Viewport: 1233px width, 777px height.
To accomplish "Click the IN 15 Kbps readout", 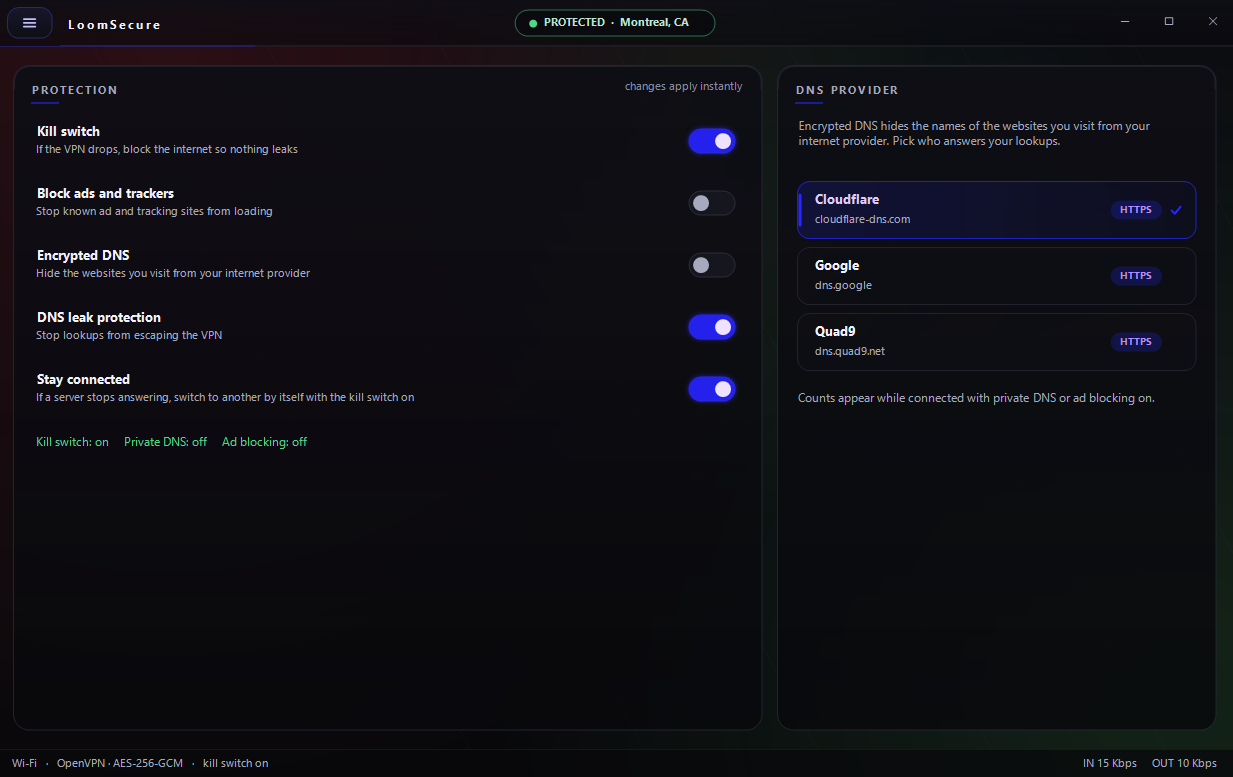I will click(1110, 763).
